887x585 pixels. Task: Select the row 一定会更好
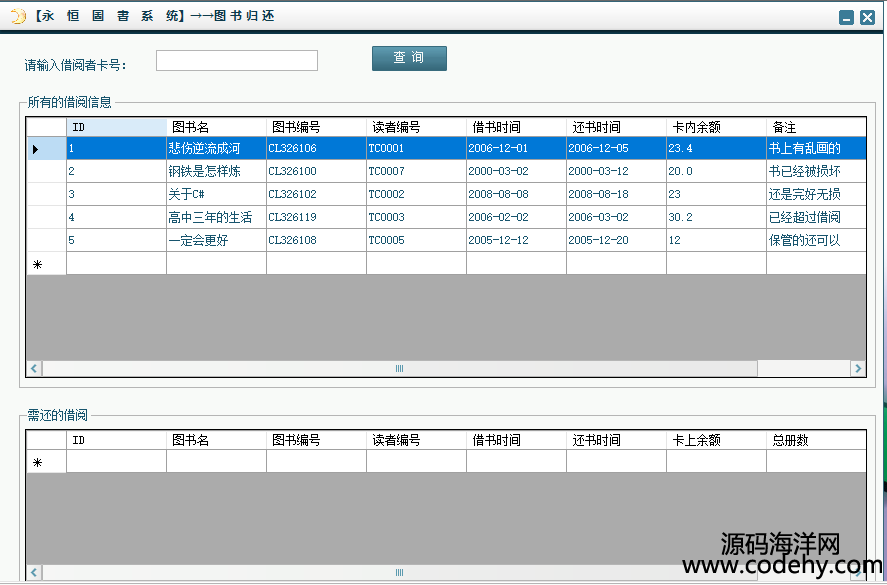pyautogui.click(x=216, y=240)
